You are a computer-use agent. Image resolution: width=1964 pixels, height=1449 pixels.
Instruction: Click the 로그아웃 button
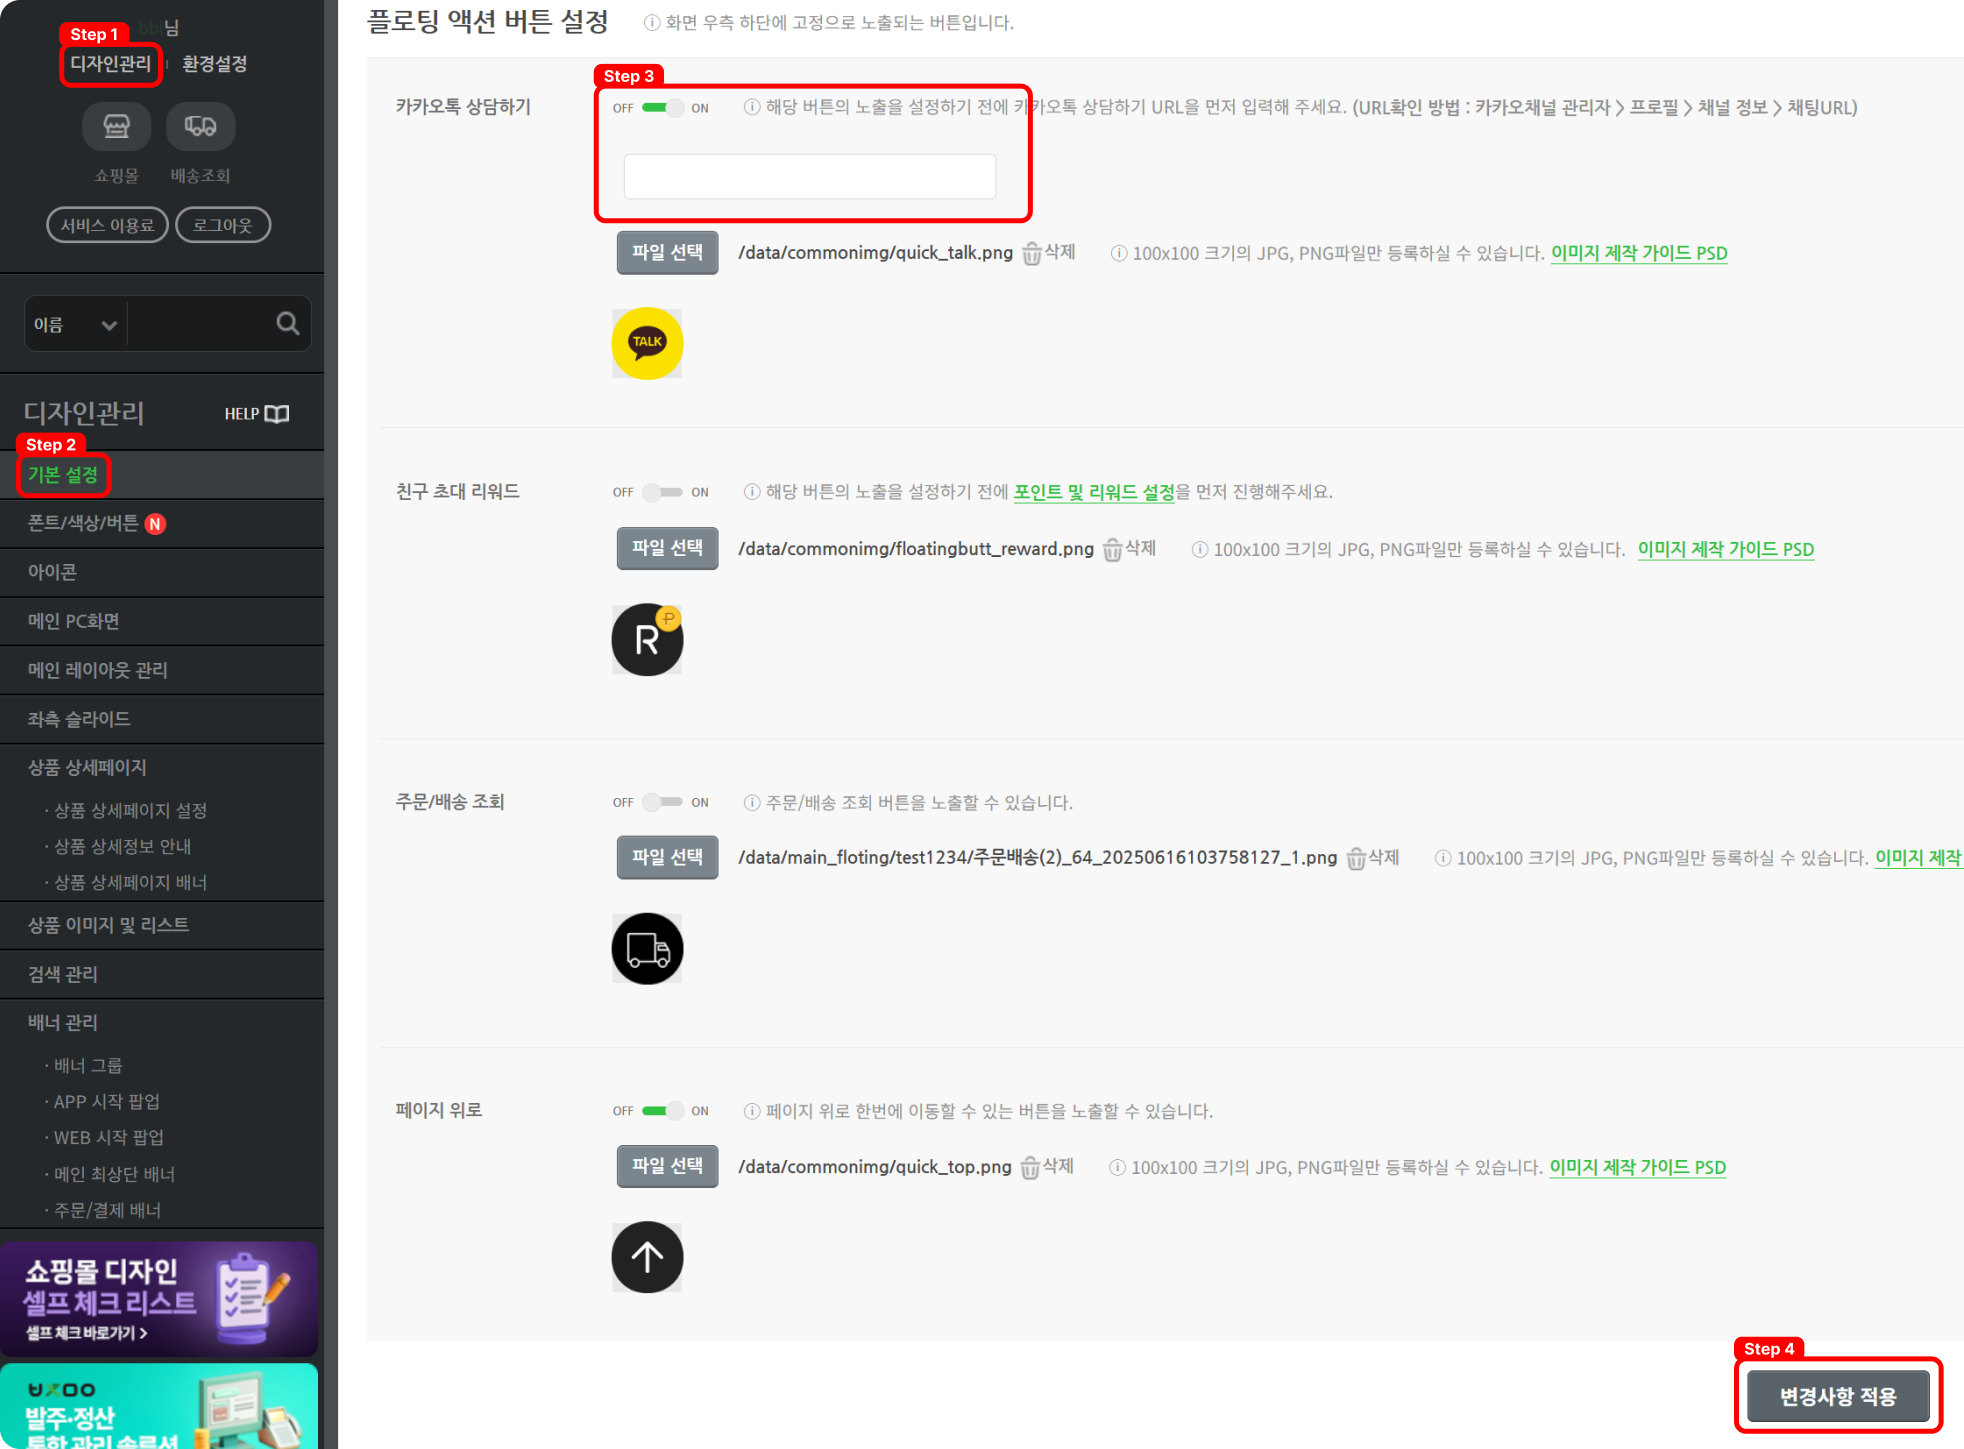click(223, 225)
